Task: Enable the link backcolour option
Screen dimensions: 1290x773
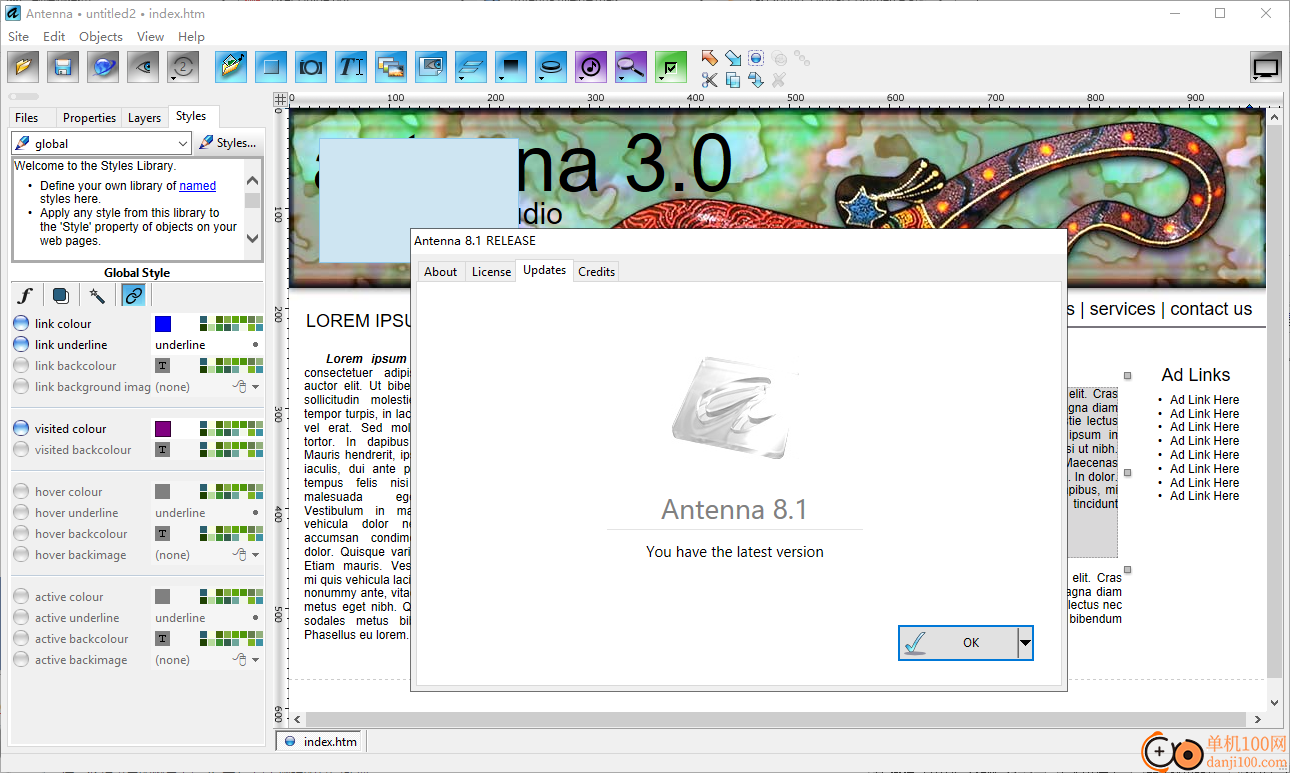Action: (x=21, y=365)
